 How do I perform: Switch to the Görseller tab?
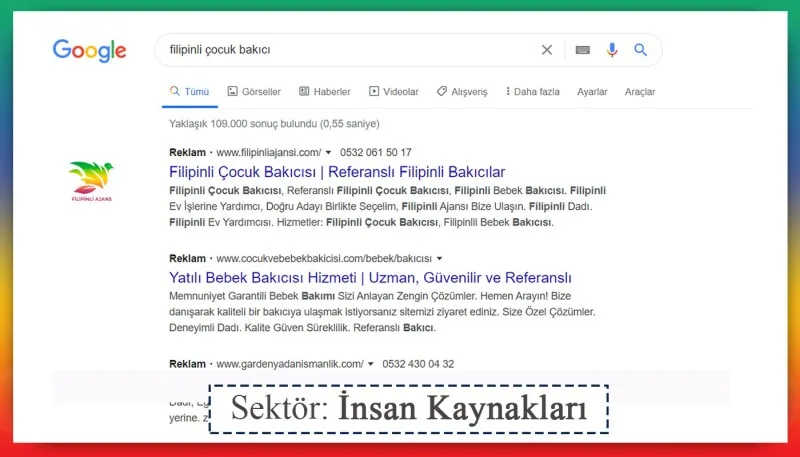[x=254, y=92]
